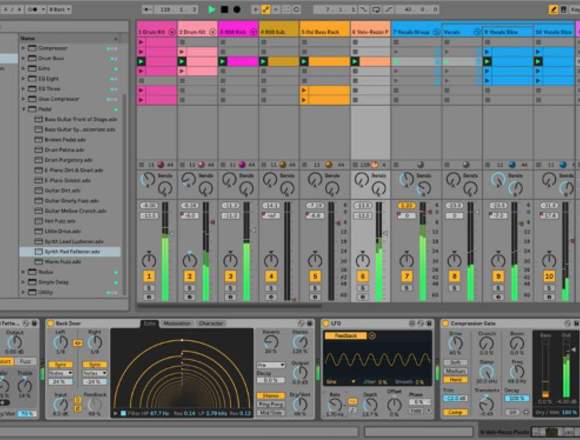This screenshot has width=580, height=440.
Task: Toggle Back Door device on/off switch
Action: pos(51,323)
